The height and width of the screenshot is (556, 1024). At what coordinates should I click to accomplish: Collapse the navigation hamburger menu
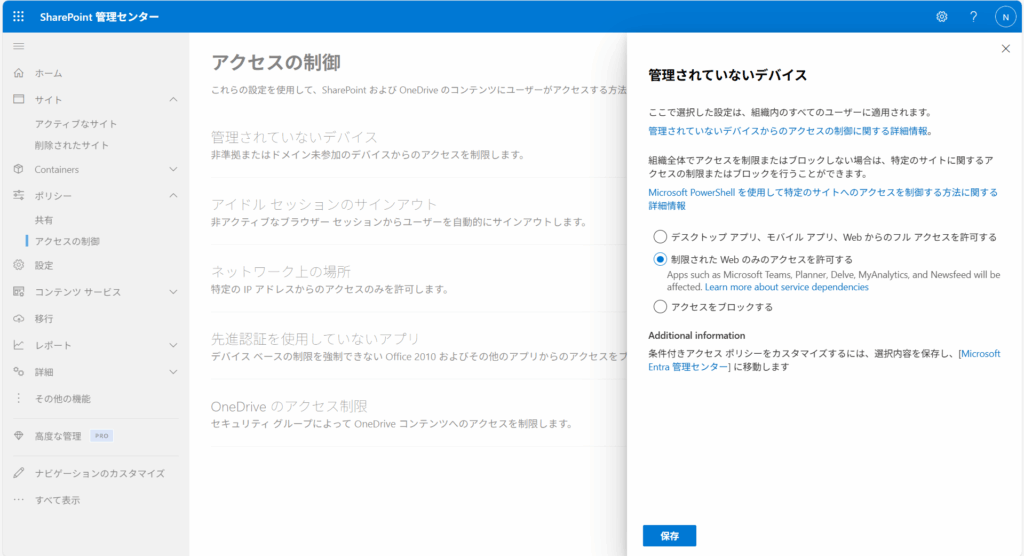click(x=18, y=46)
